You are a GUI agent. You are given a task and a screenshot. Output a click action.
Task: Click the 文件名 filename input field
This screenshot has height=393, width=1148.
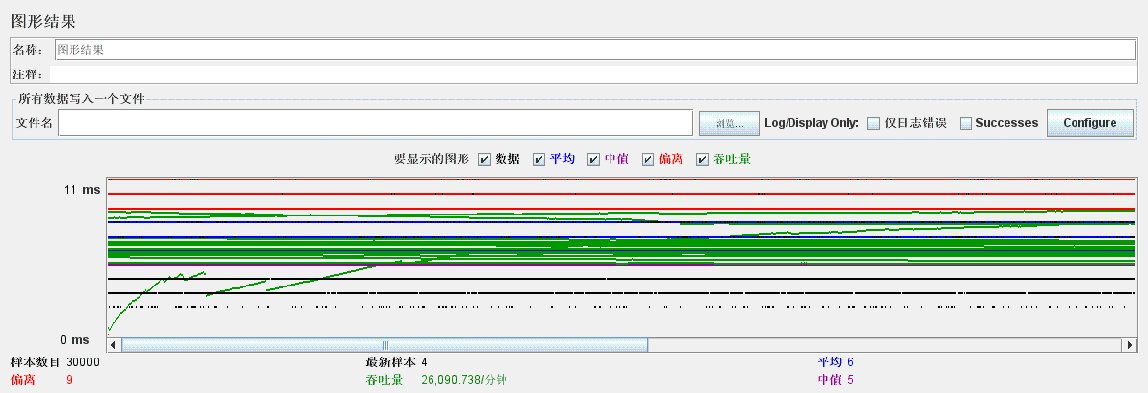coord(376,123)
